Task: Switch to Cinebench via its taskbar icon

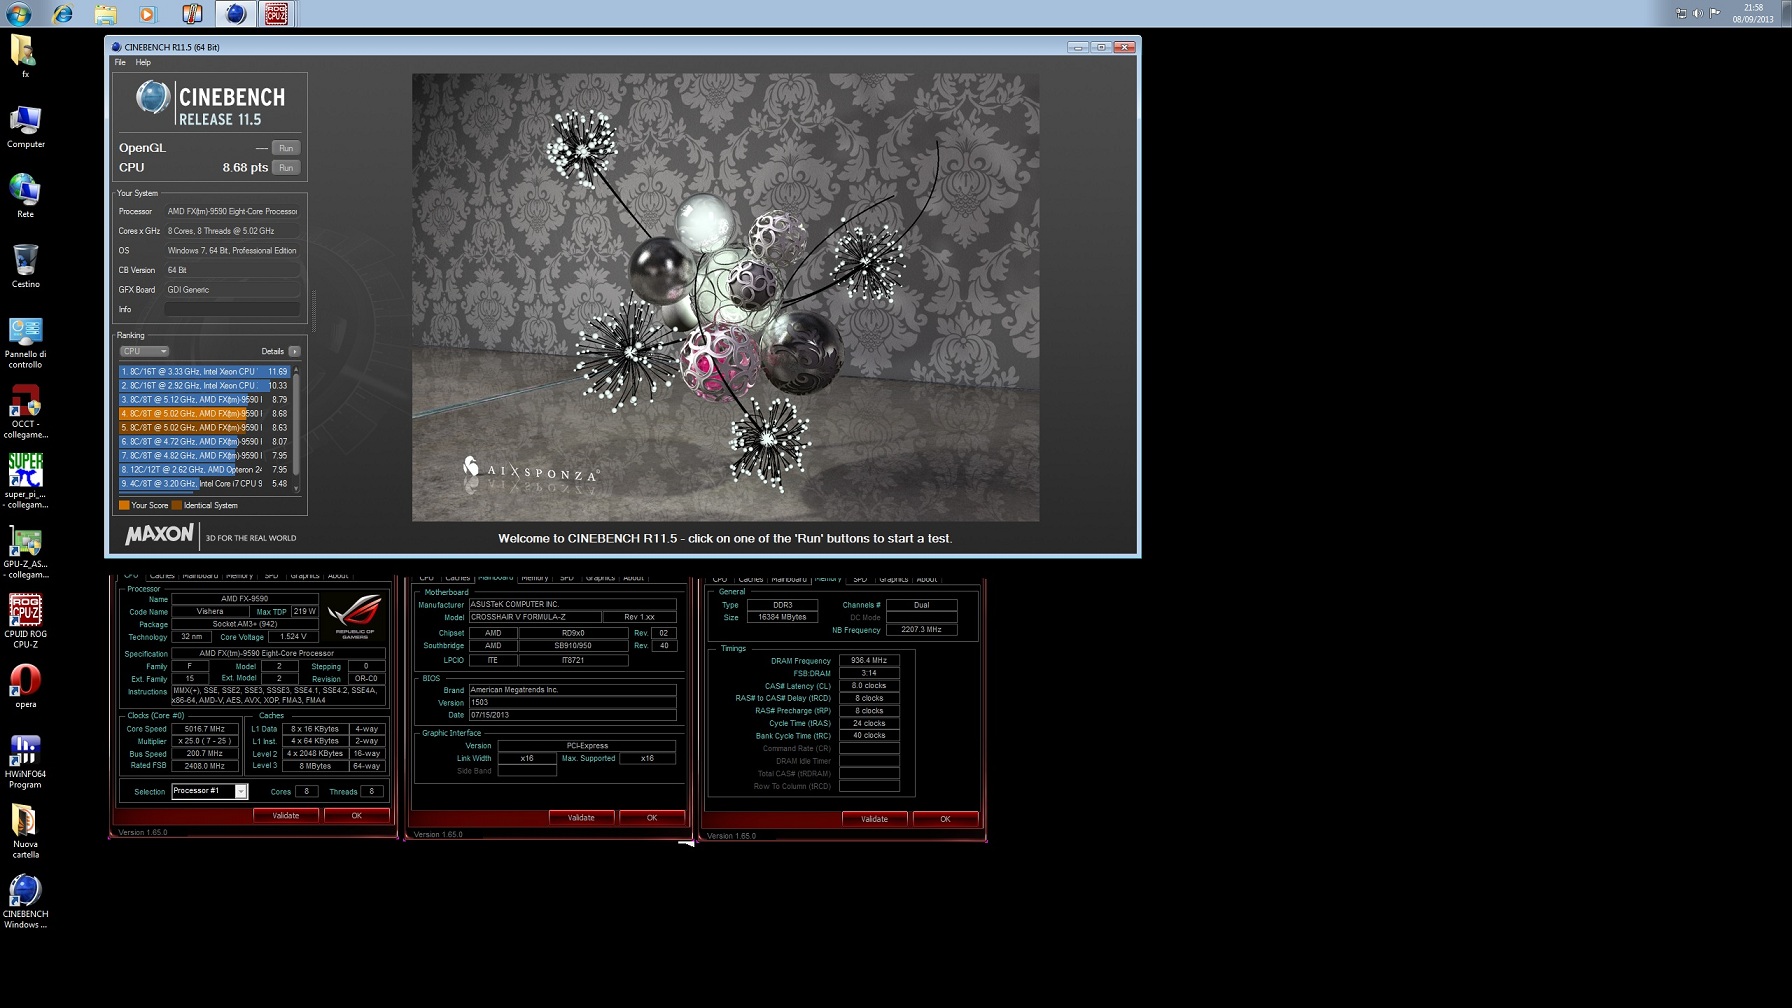Action: pos(236,14)
